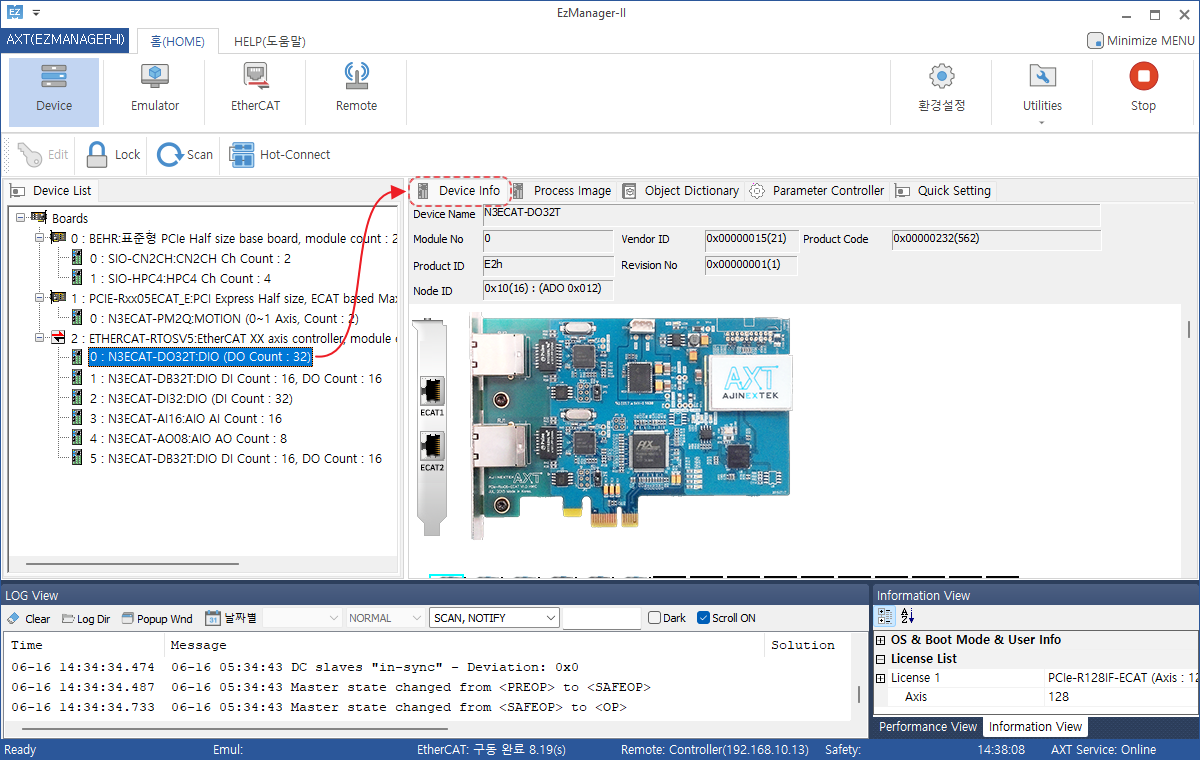Click the Edit key tool

tap(45, 155)
